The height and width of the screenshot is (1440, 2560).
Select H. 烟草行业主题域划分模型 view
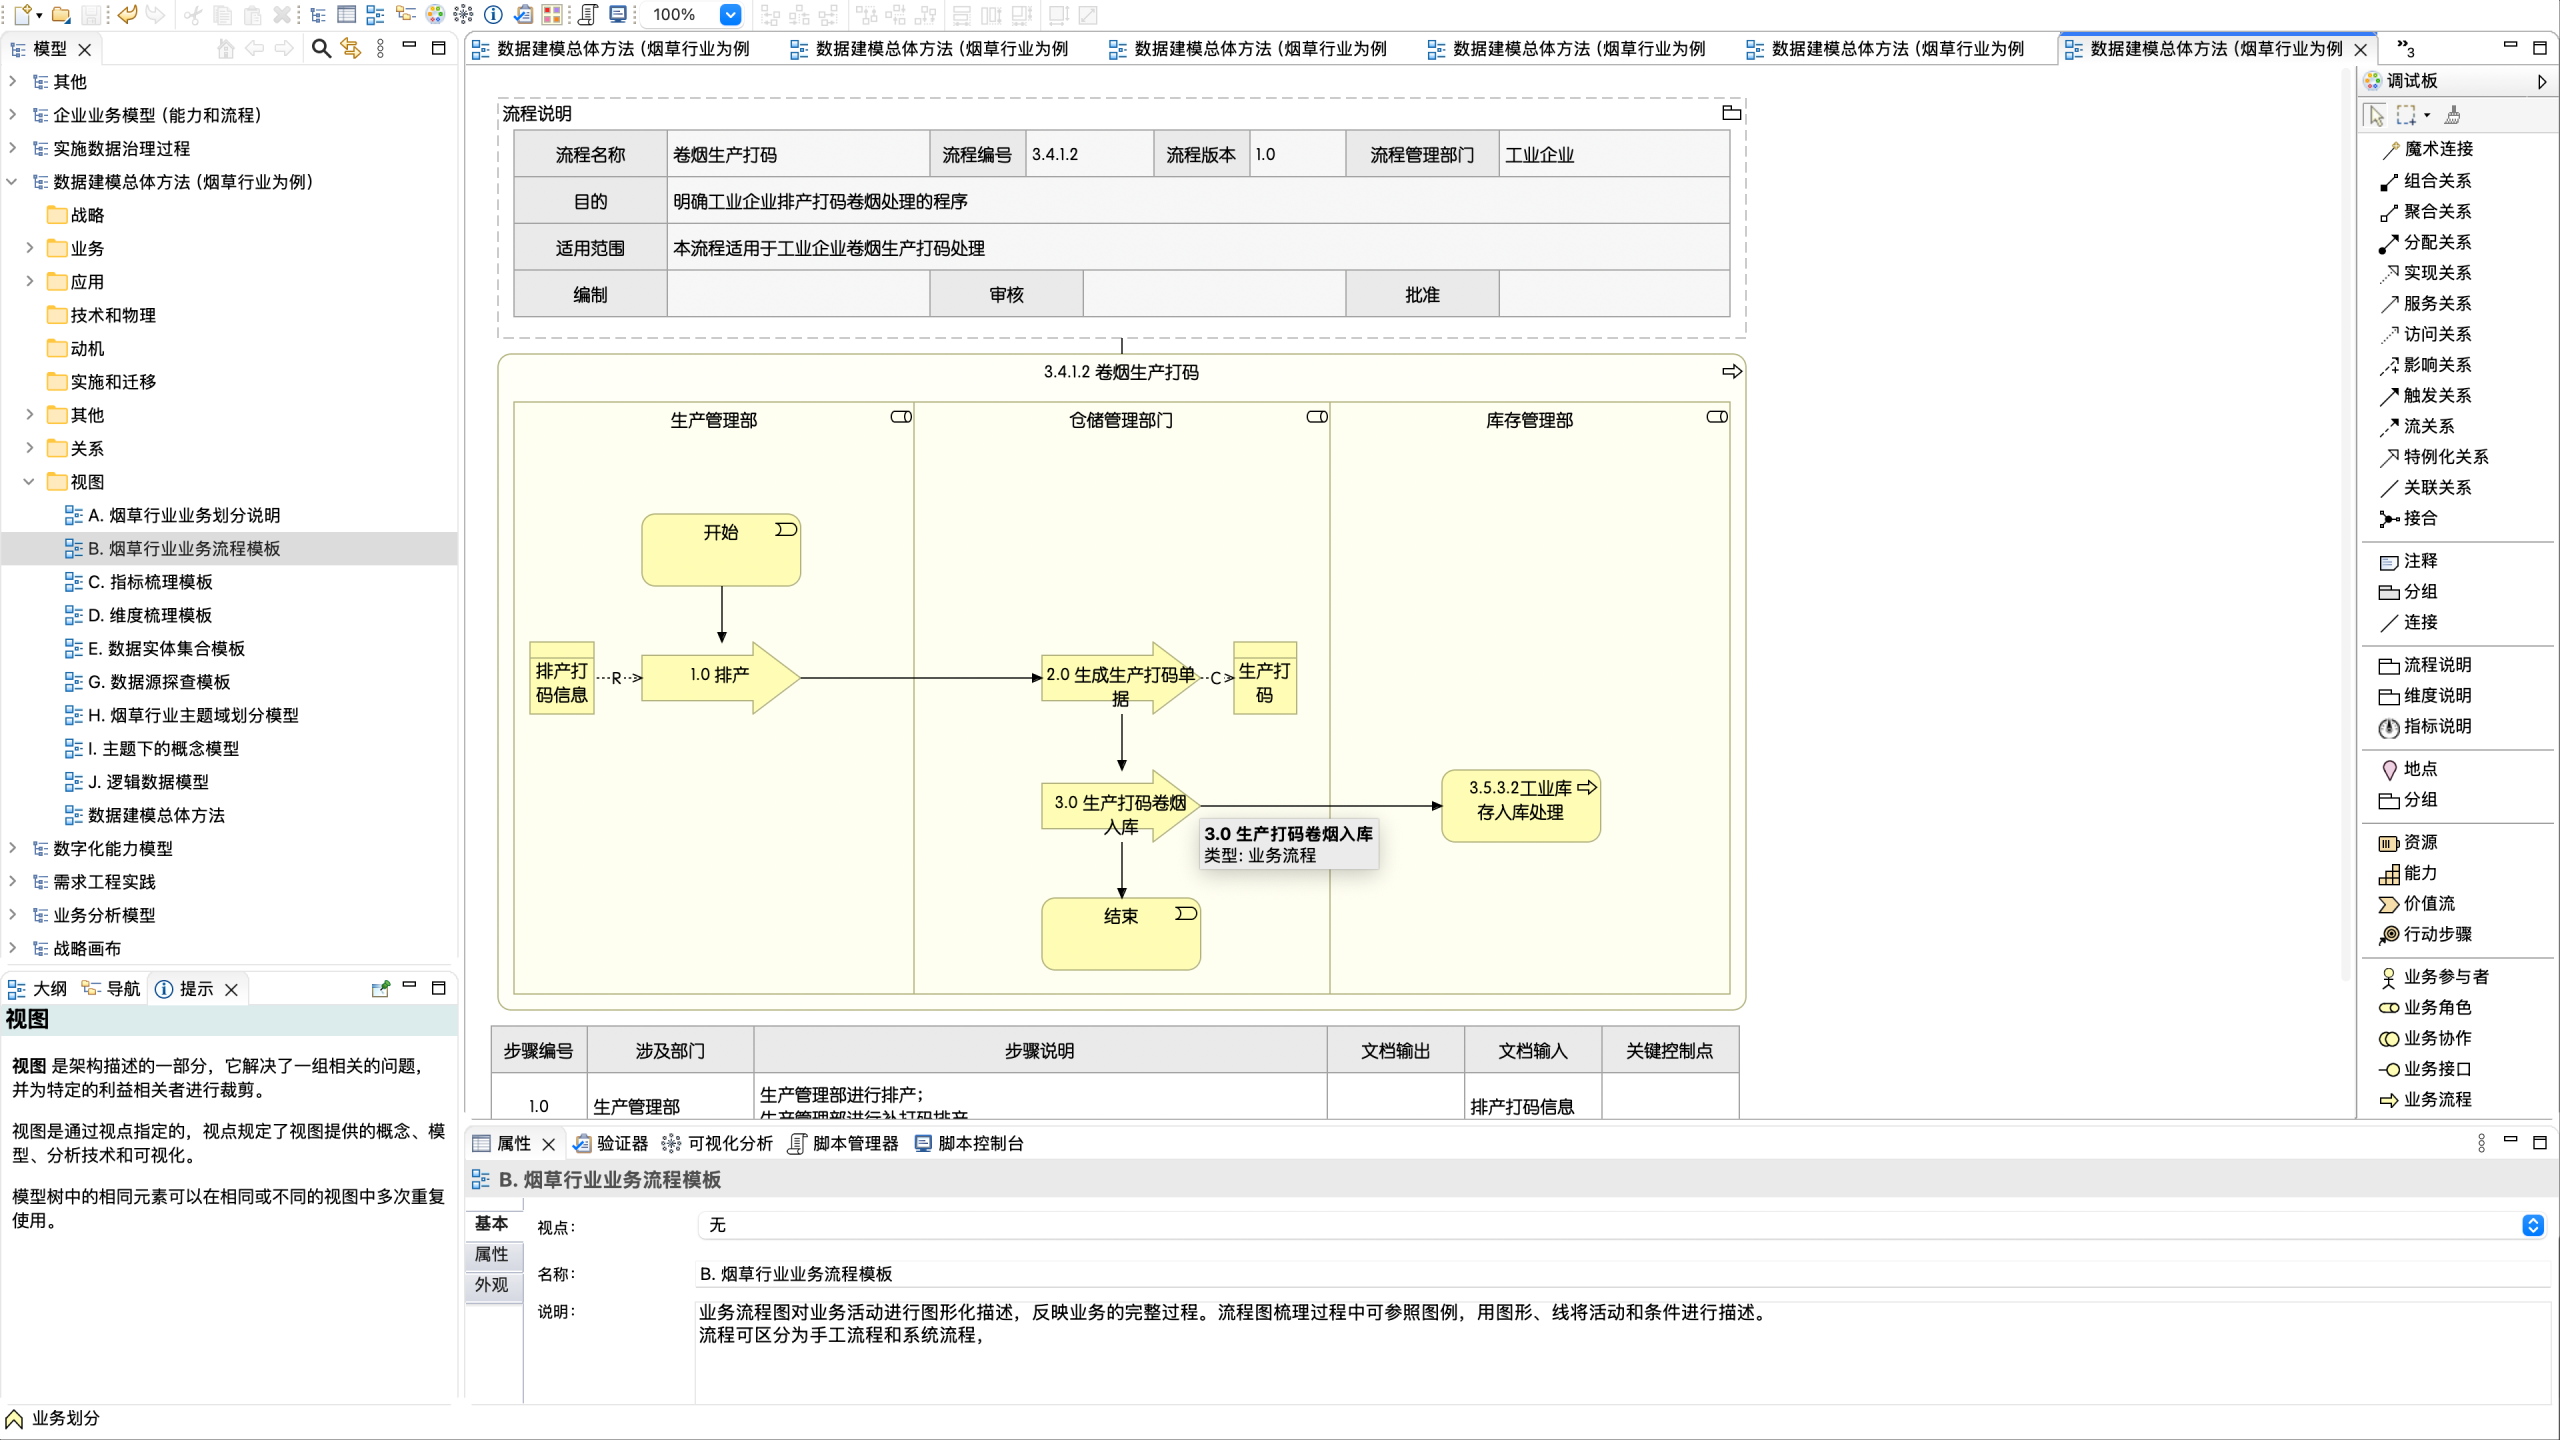point(182,715)
